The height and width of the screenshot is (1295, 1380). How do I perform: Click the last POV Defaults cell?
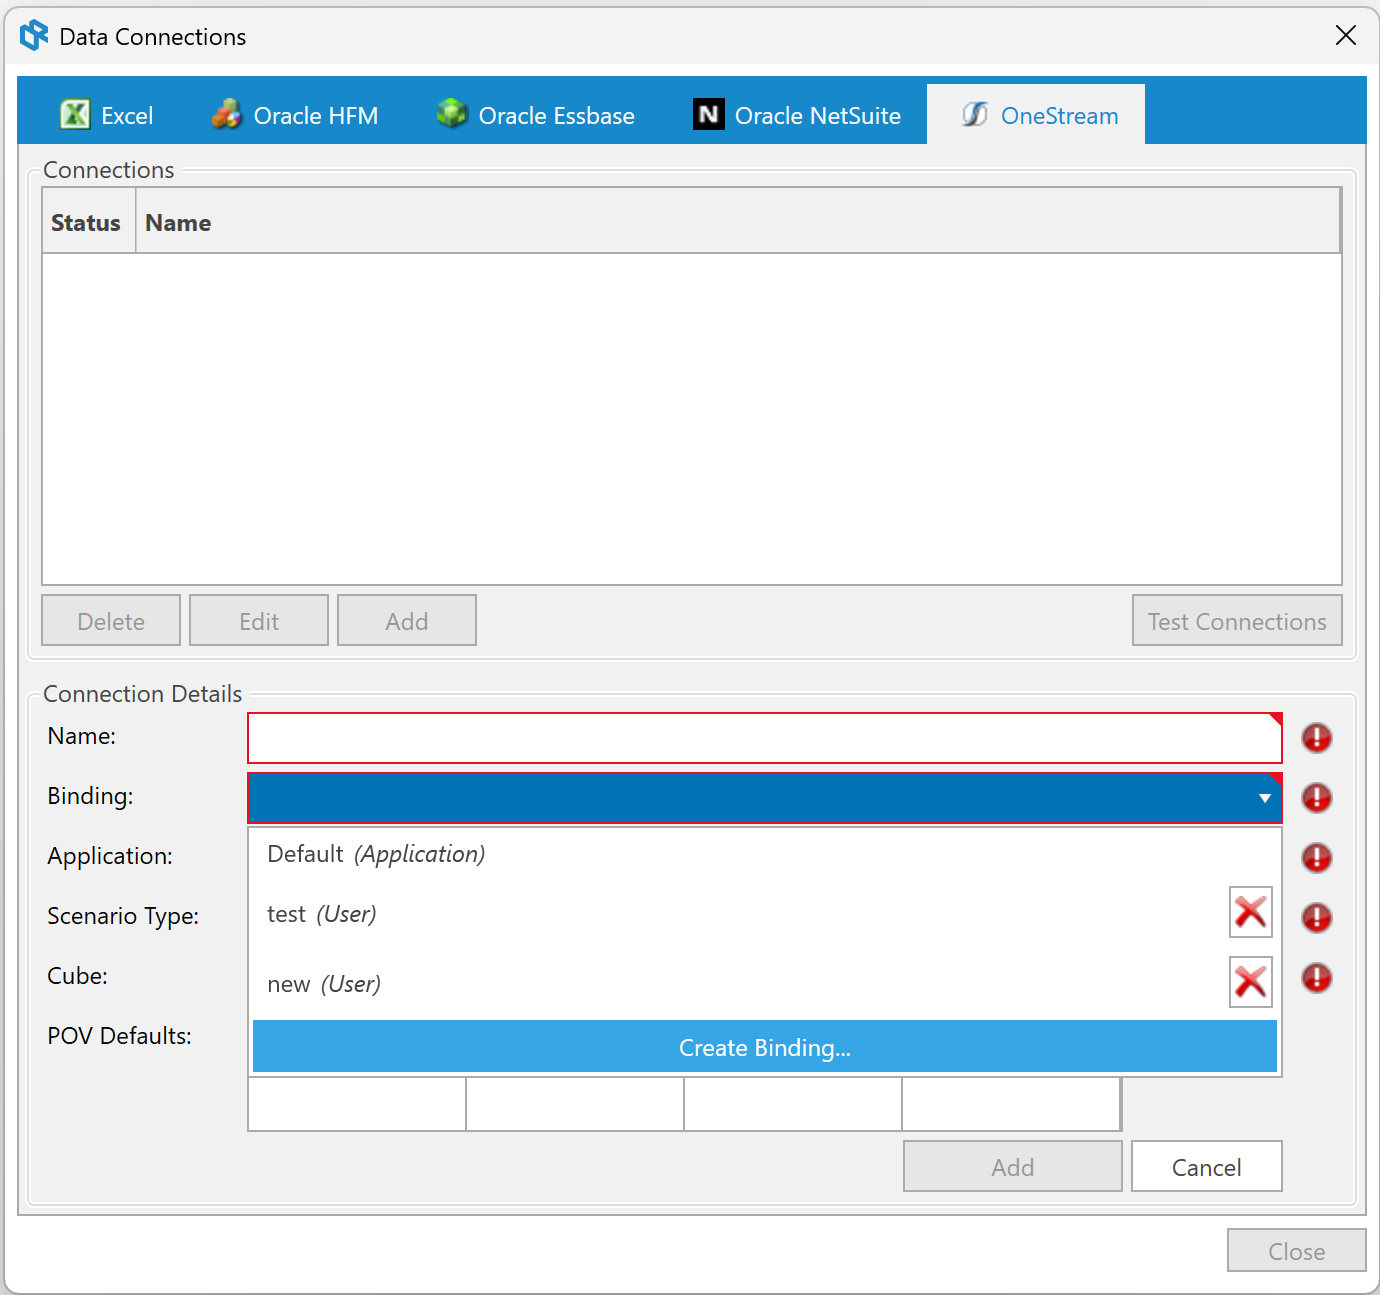pos(1011,1104)
